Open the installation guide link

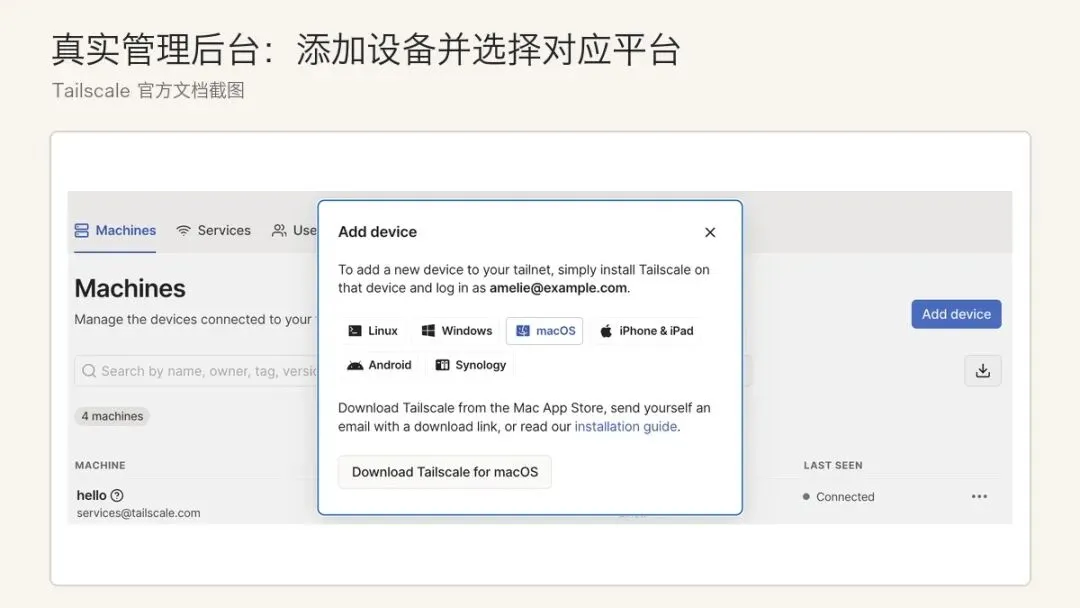point(626,427)
